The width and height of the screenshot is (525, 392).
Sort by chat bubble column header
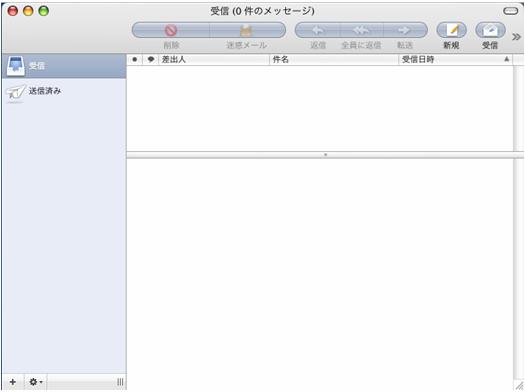tap(151, 60)
